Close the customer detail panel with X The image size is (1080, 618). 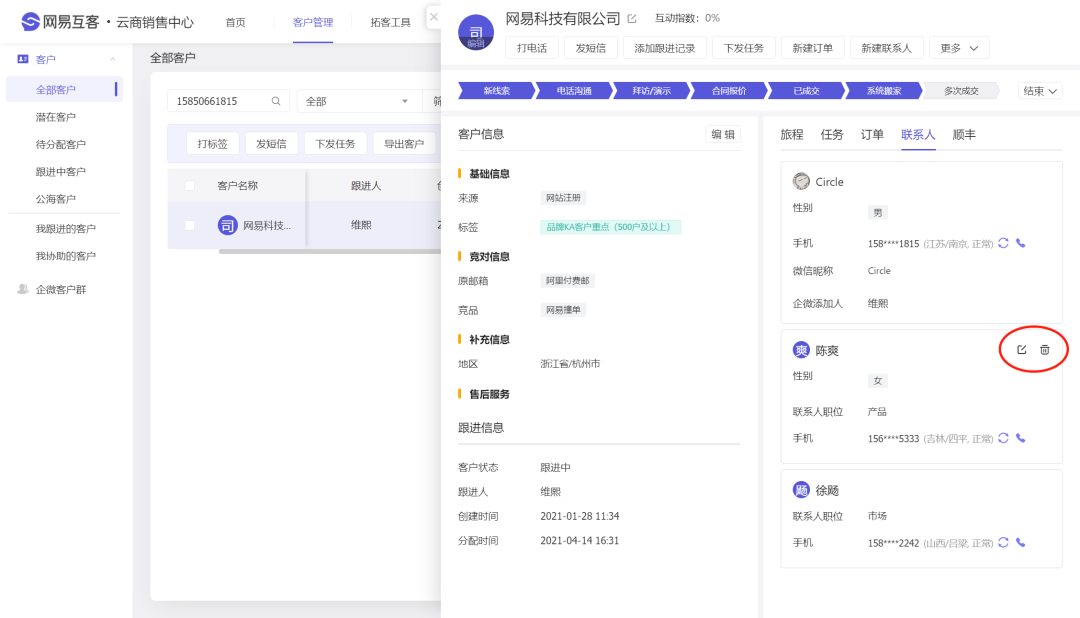click(433, 17)
